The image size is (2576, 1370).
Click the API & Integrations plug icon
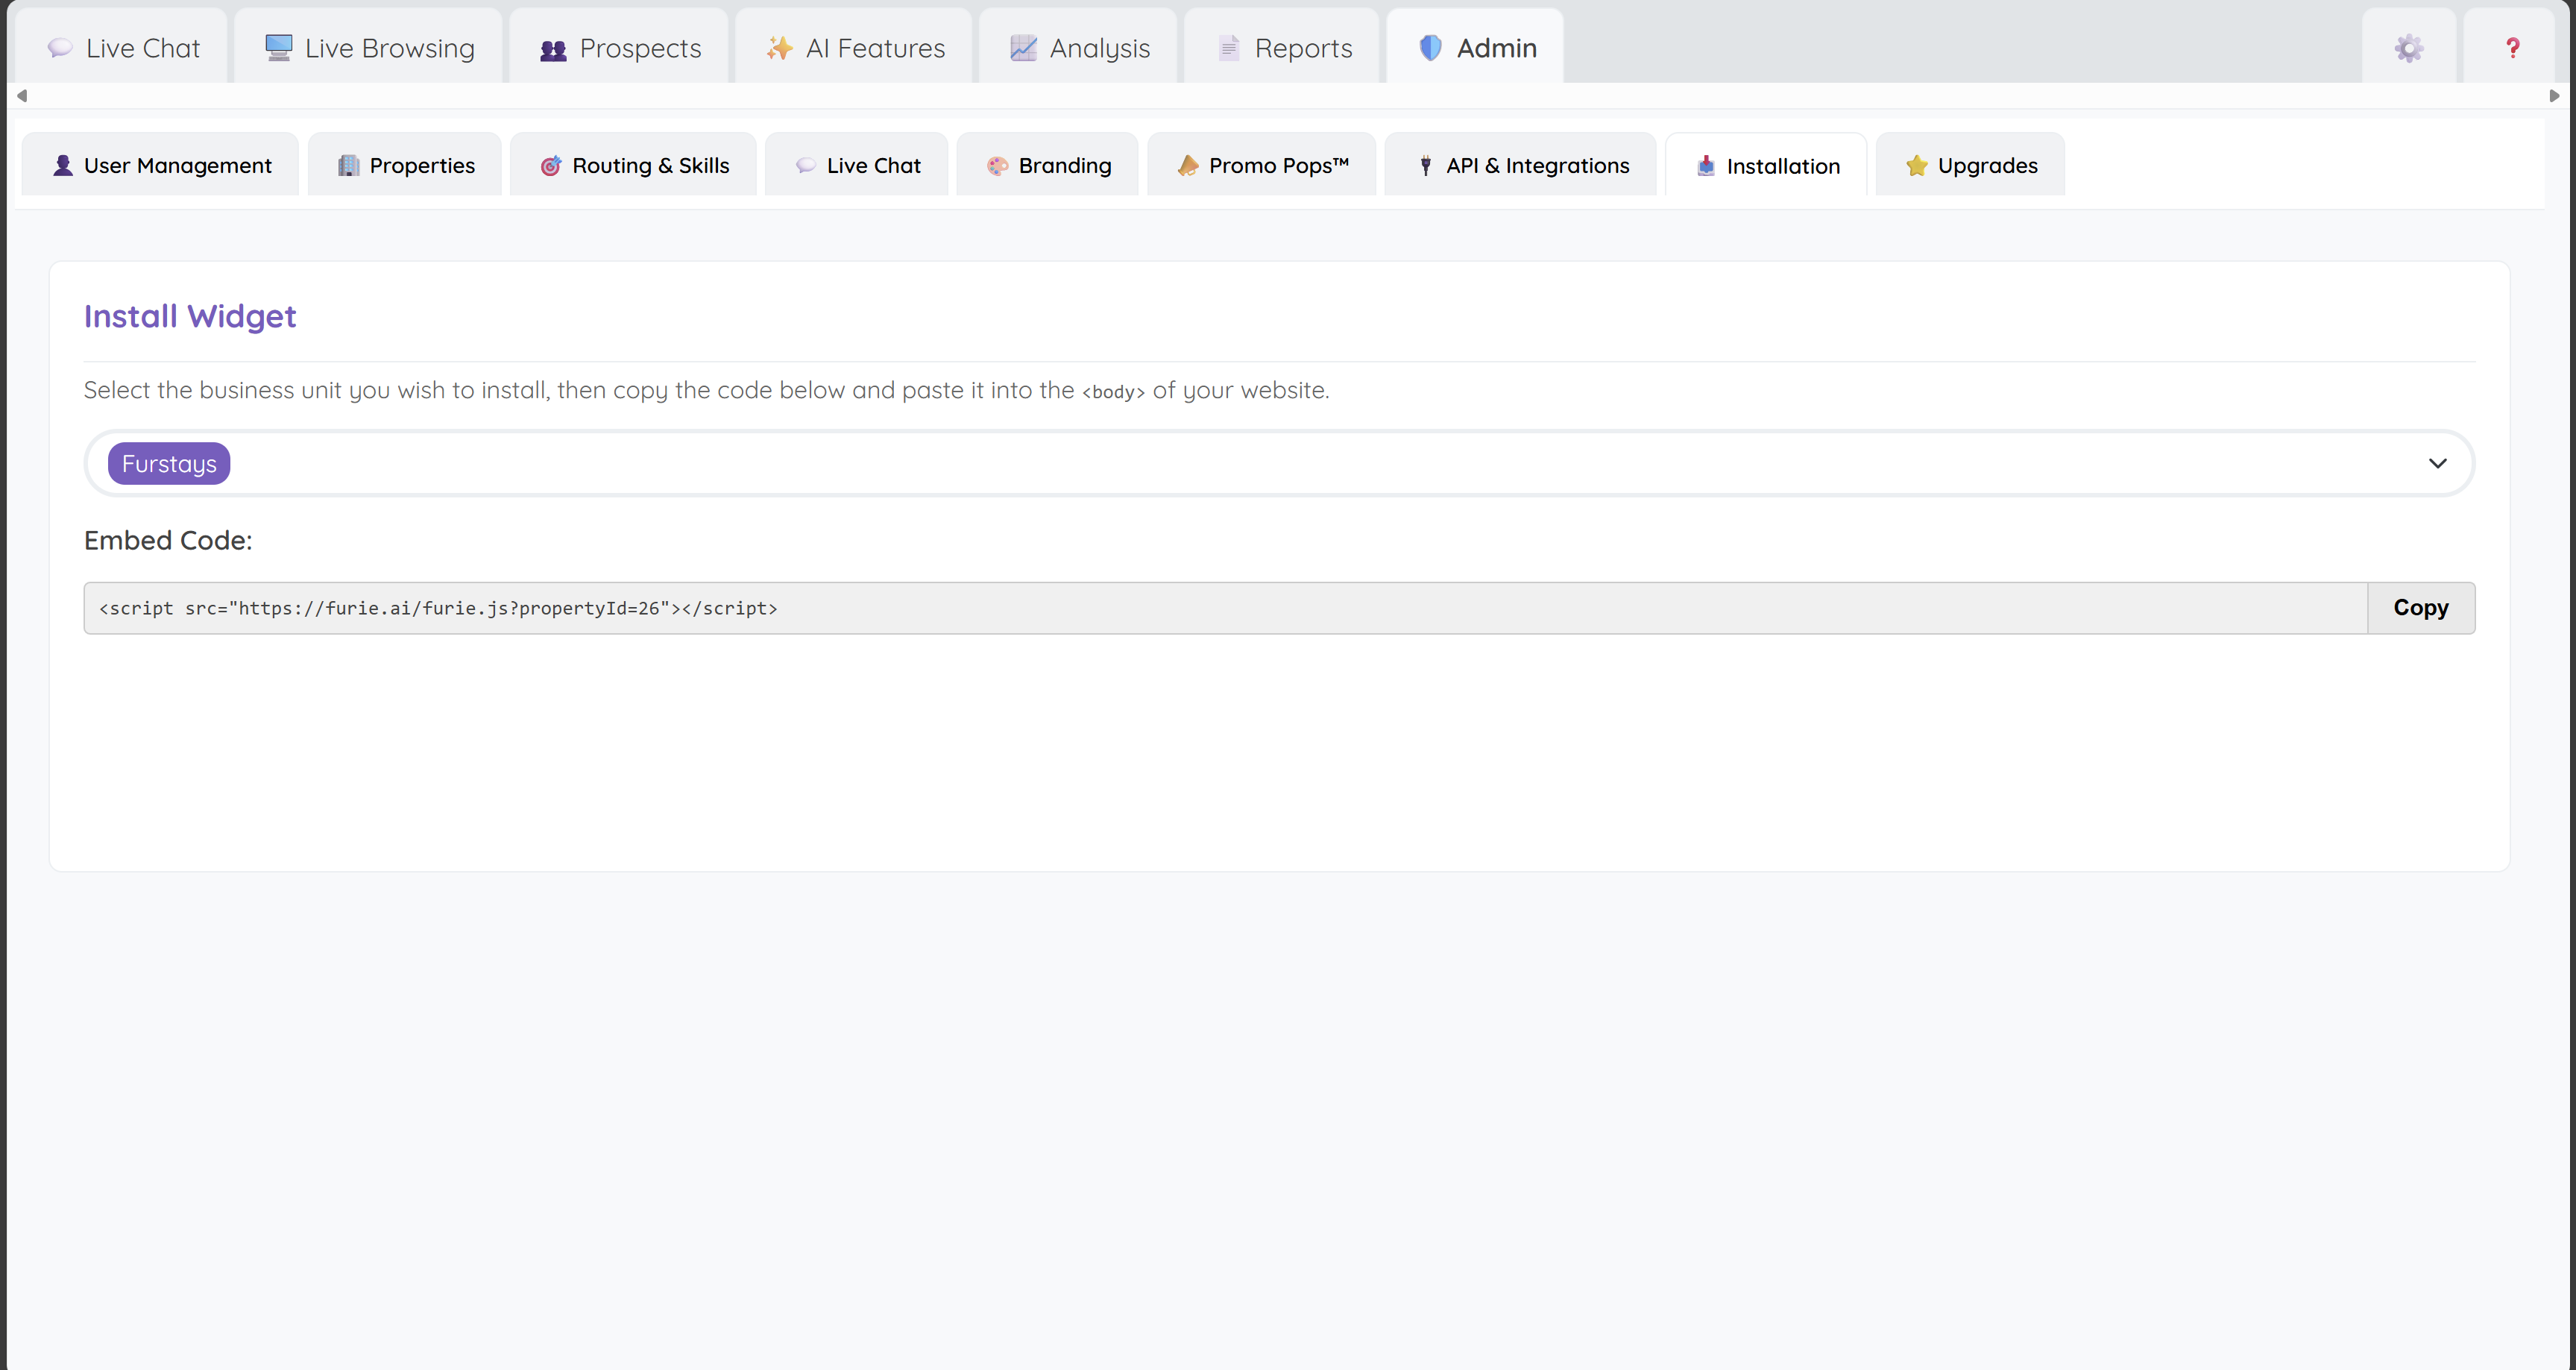coord(1425,165)
